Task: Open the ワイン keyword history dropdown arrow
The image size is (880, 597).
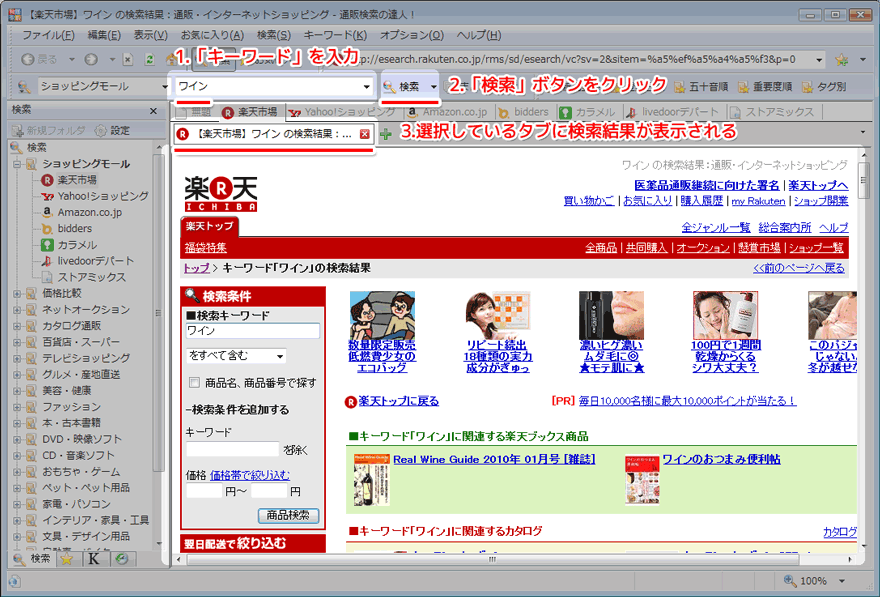Action: (366, 87)
